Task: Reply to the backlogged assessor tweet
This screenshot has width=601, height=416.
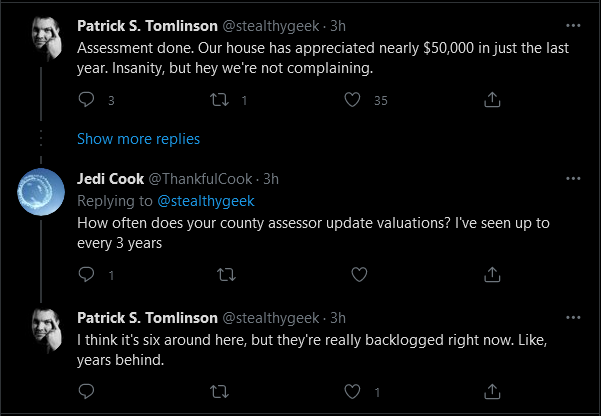Action: pos(86,391)
